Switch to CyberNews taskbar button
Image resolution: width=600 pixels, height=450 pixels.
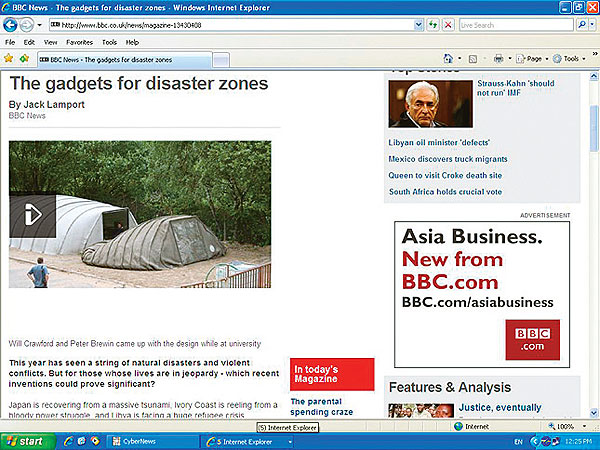(x=152, y=442)
